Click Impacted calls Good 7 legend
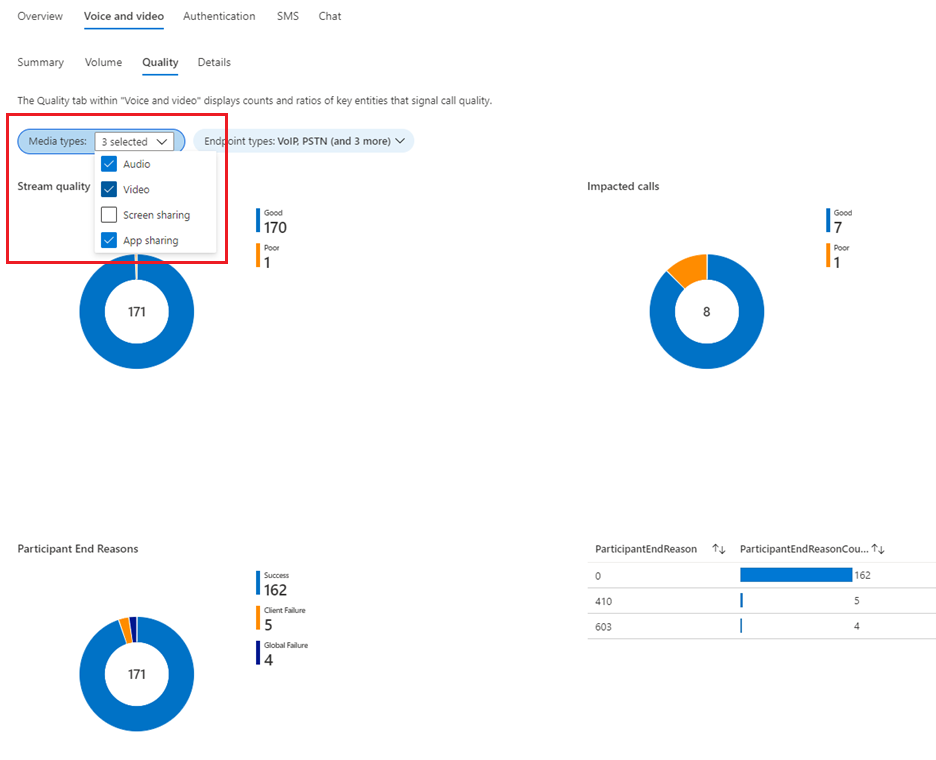Screen dimensions: 936x760 point(839,221)
